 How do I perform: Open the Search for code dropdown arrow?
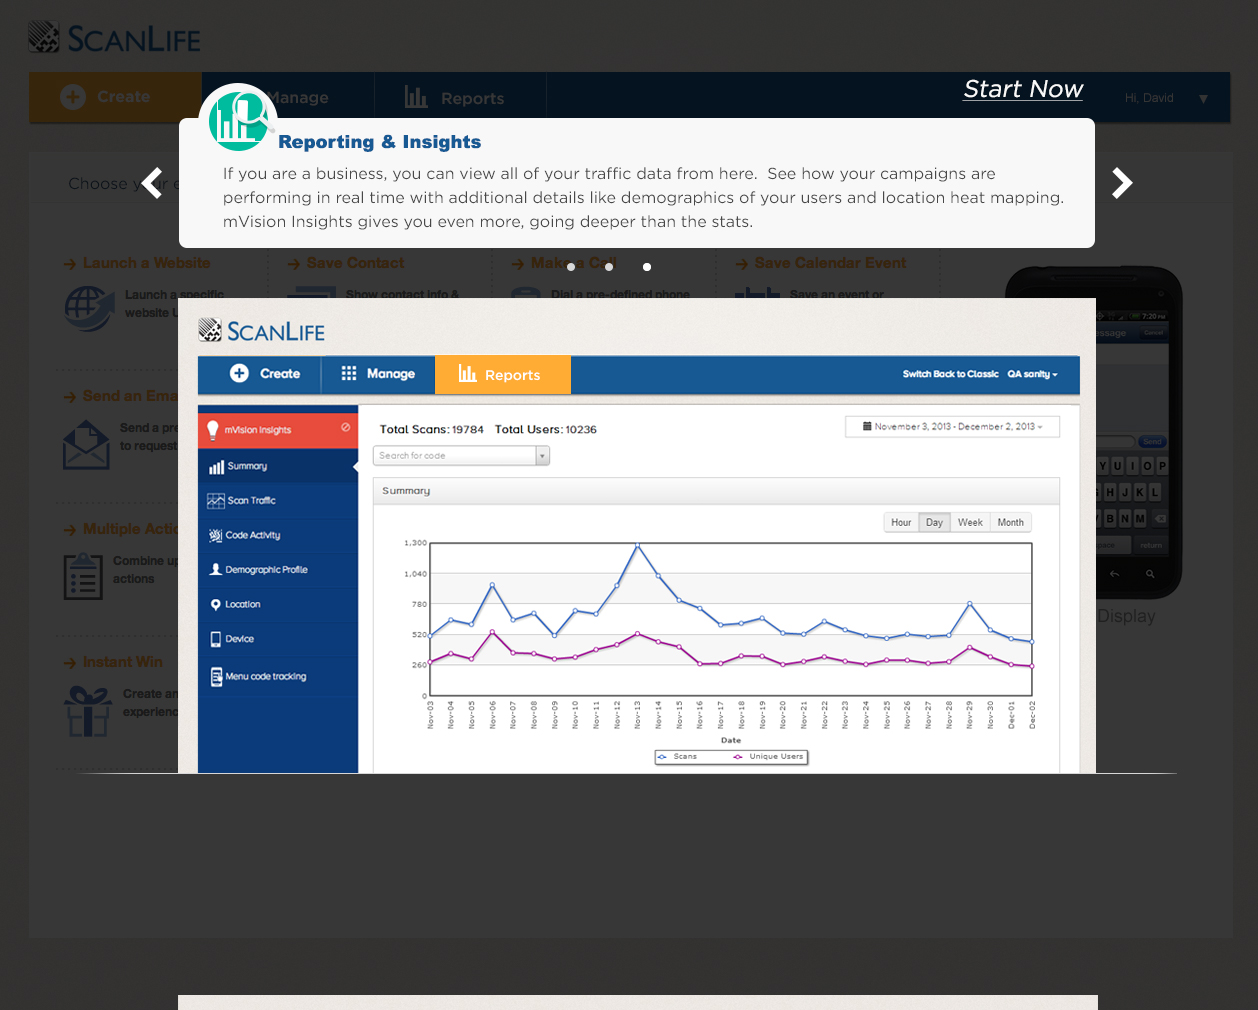coord(542,455)
